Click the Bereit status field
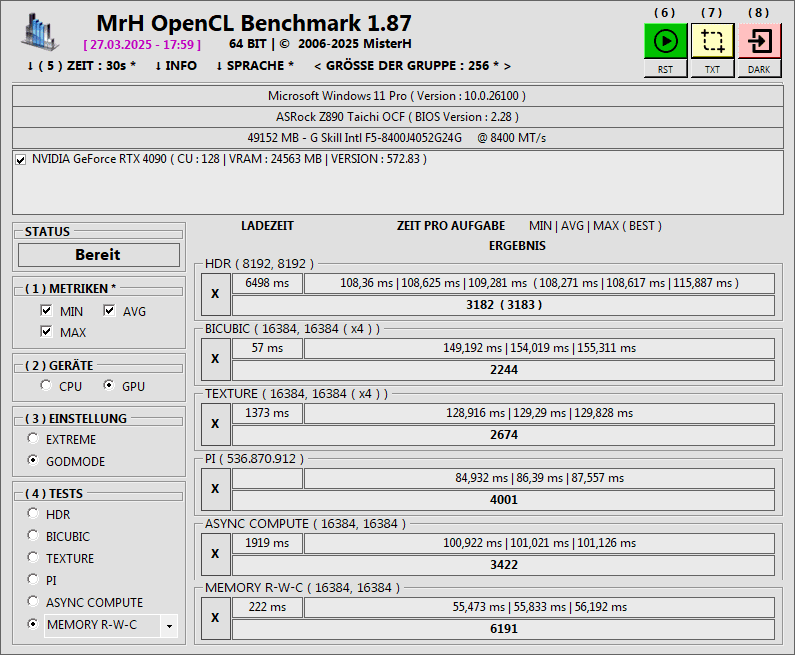This screenshot has height=655, width=795. 99,254
